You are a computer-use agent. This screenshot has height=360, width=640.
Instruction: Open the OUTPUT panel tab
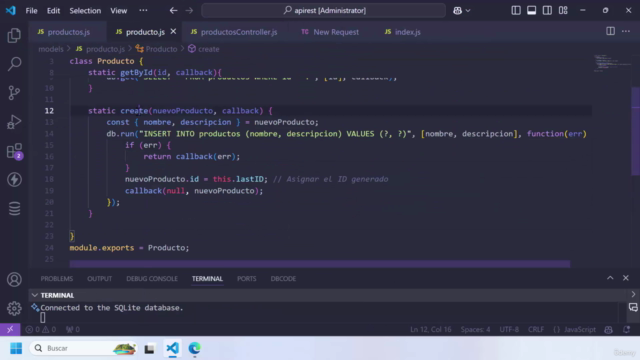tap(100, 279)
